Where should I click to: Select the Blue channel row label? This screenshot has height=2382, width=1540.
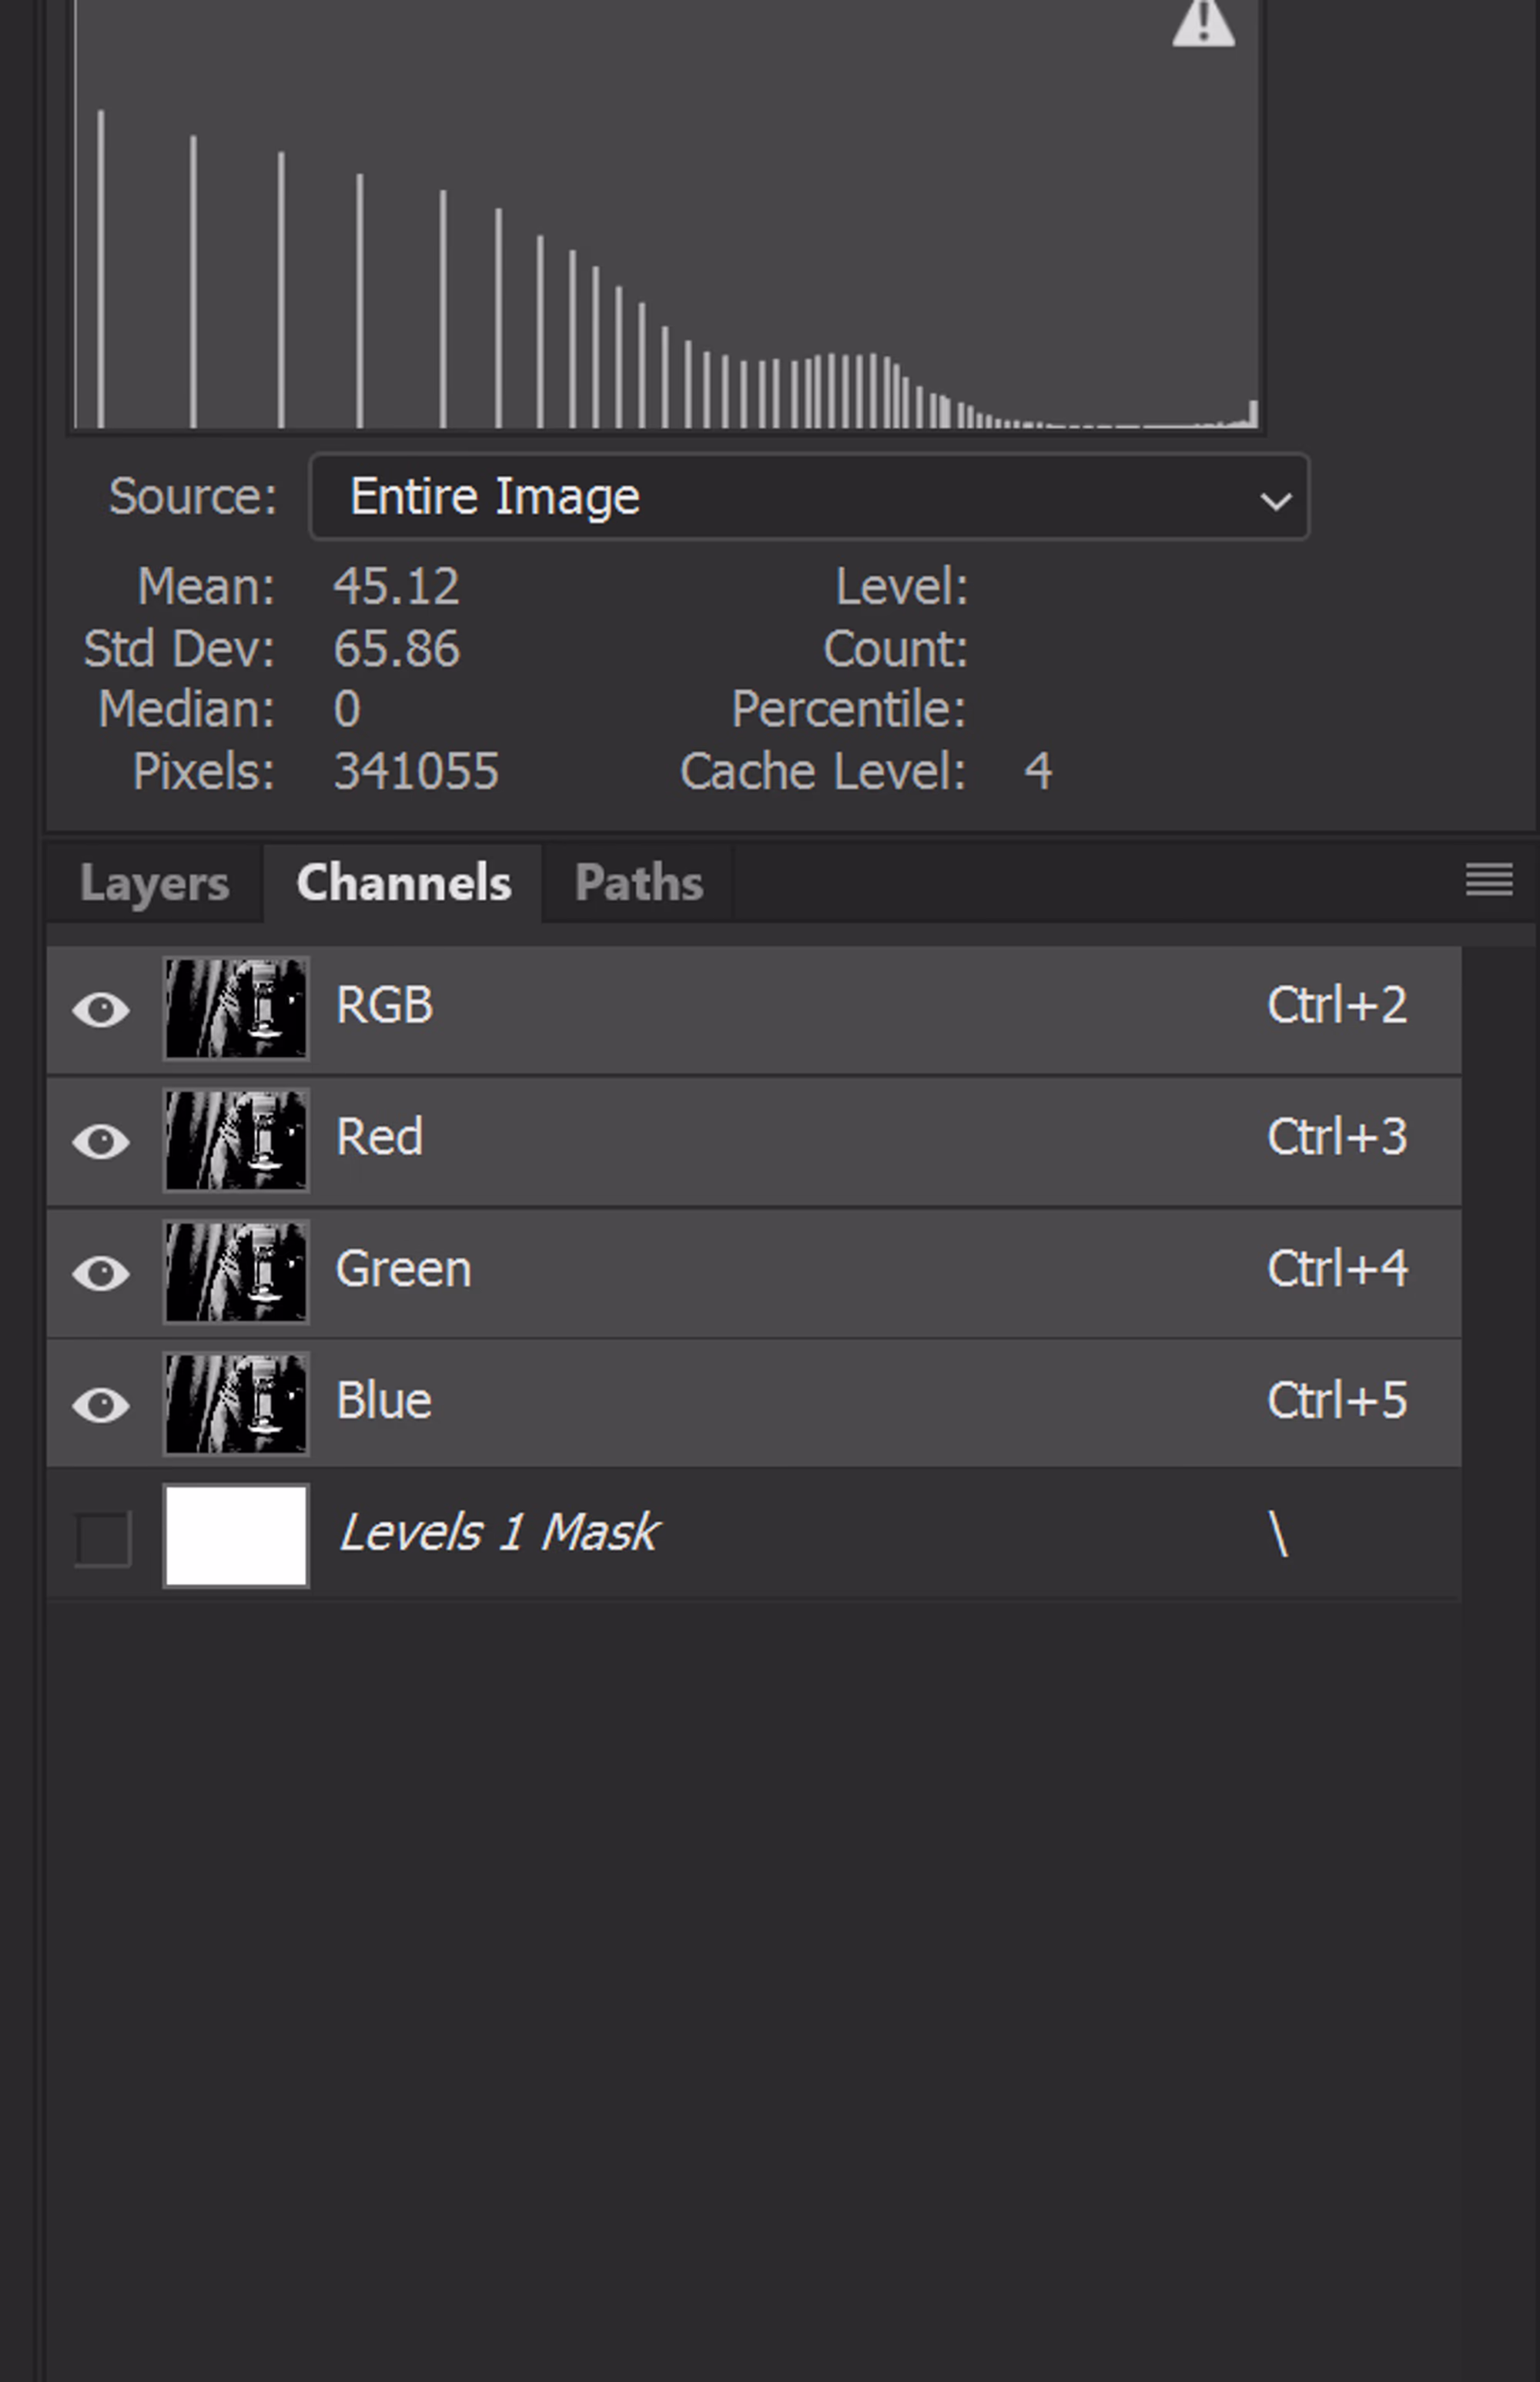click(384, 1401)
